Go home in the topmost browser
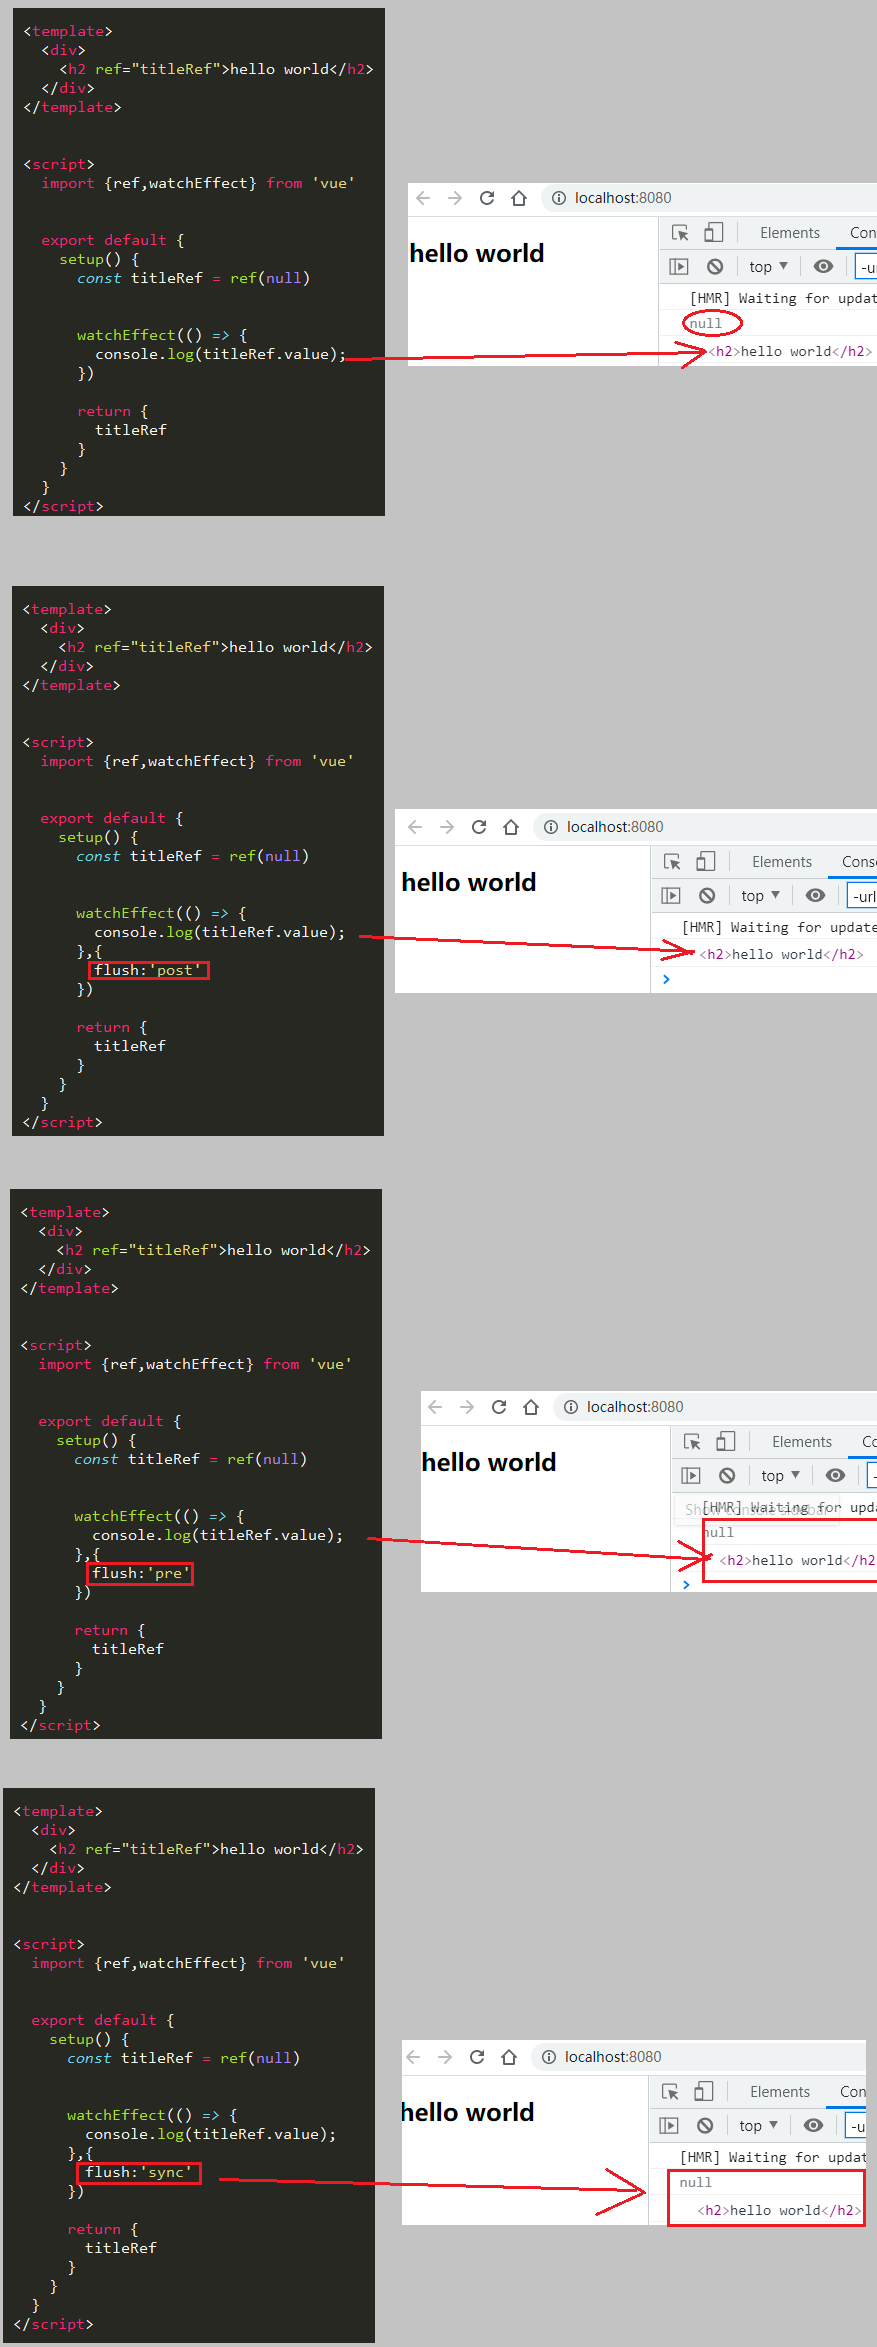The height and width of the screenshot is (2347, 877). [x=519, y=198]
